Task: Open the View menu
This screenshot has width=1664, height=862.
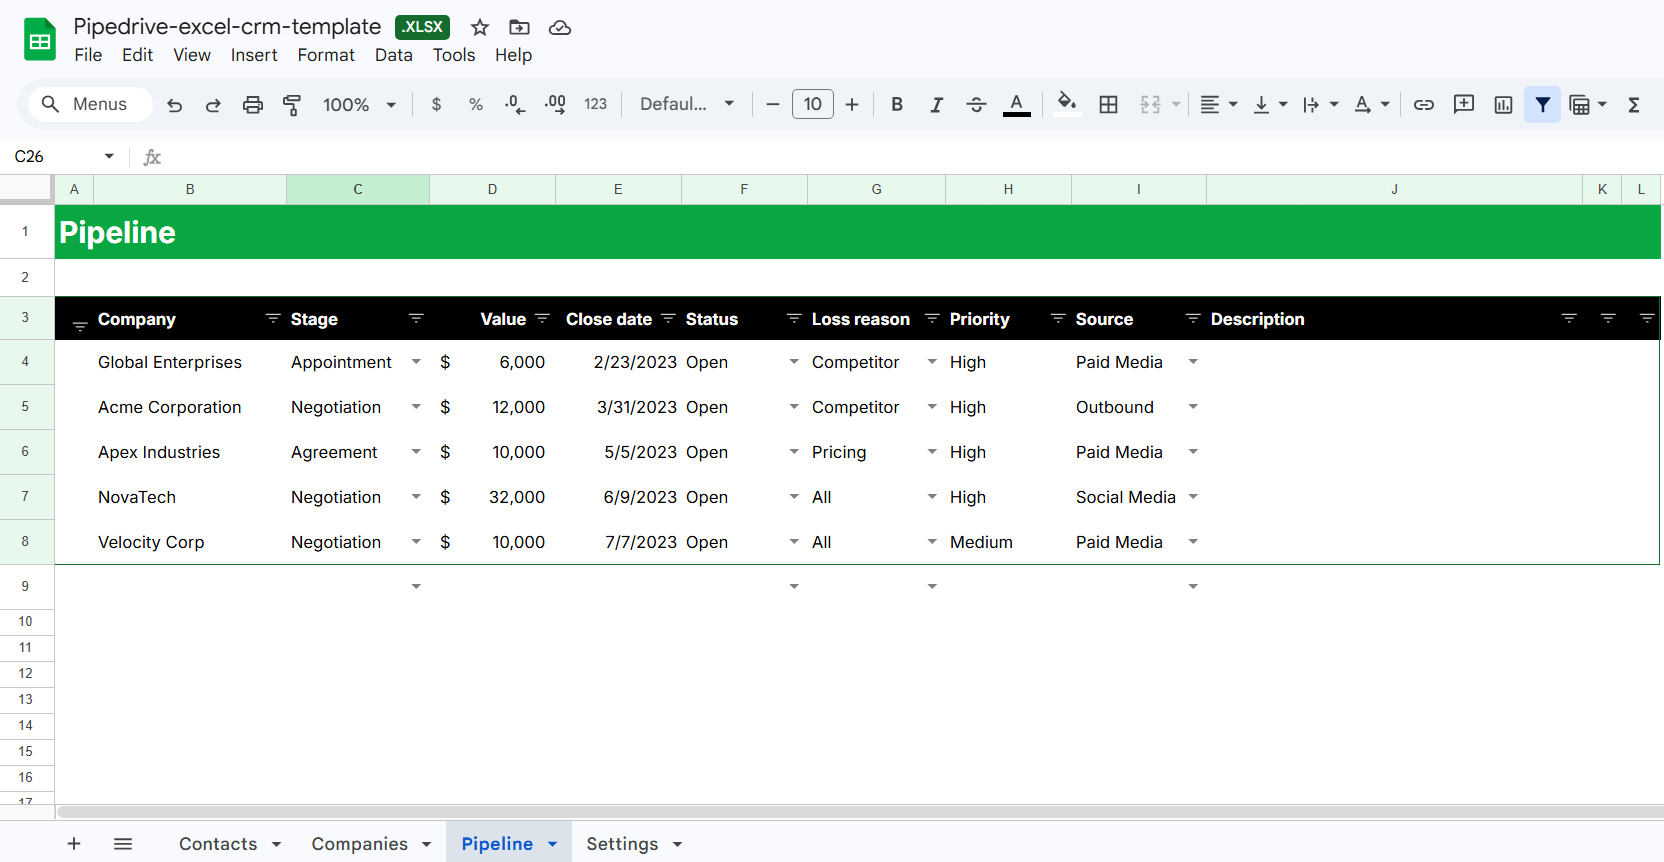Action: click(x=192, y=55)
